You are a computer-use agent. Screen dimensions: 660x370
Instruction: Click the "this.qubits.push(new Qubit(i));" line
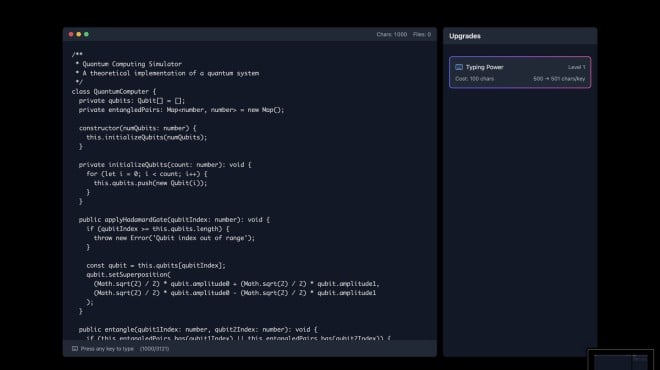tap(150, 183)
